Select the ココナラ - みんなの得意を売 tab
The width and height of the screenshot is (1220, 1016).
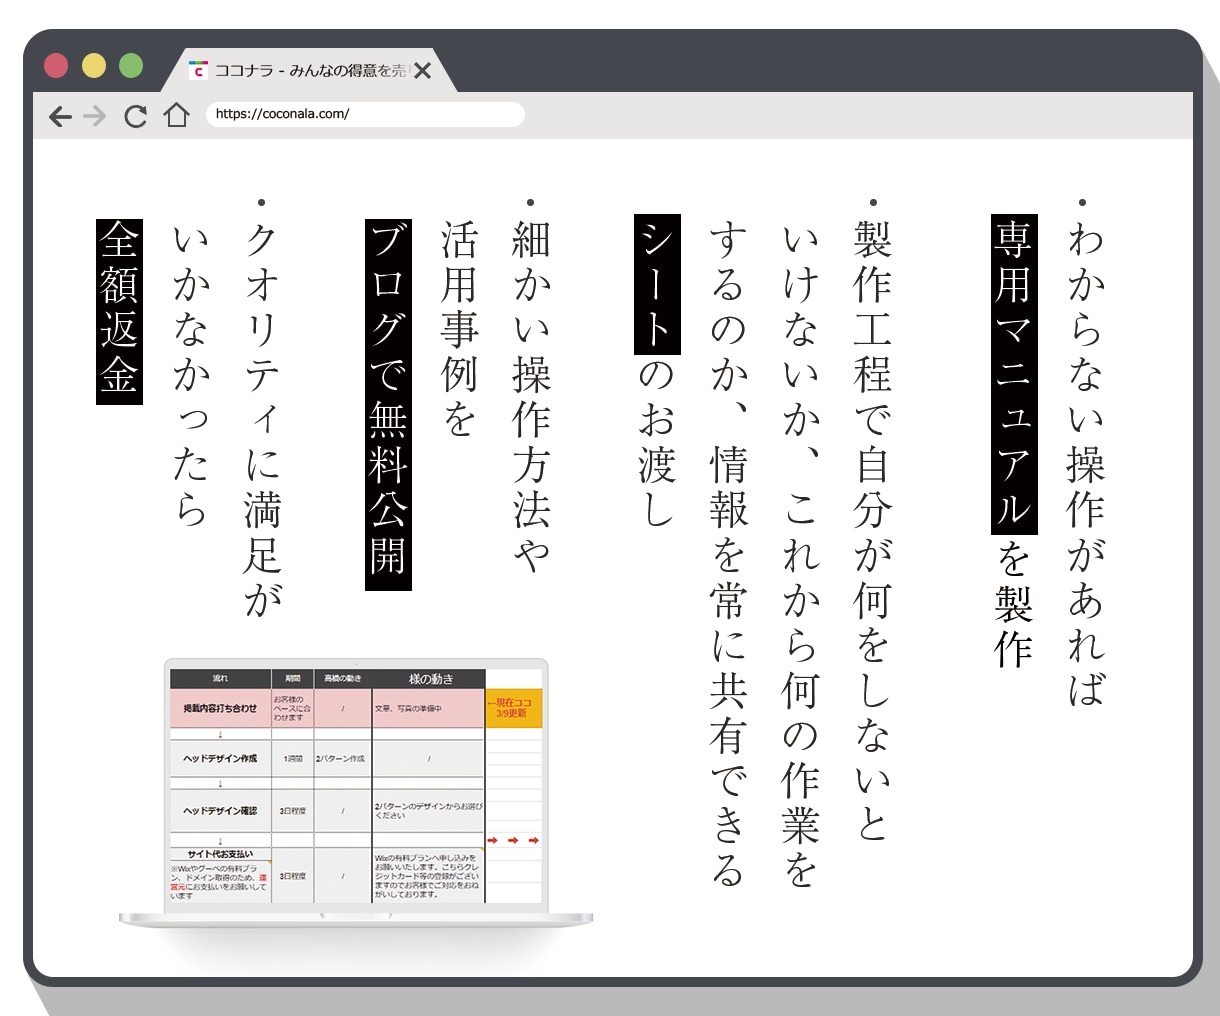[310, 70]
